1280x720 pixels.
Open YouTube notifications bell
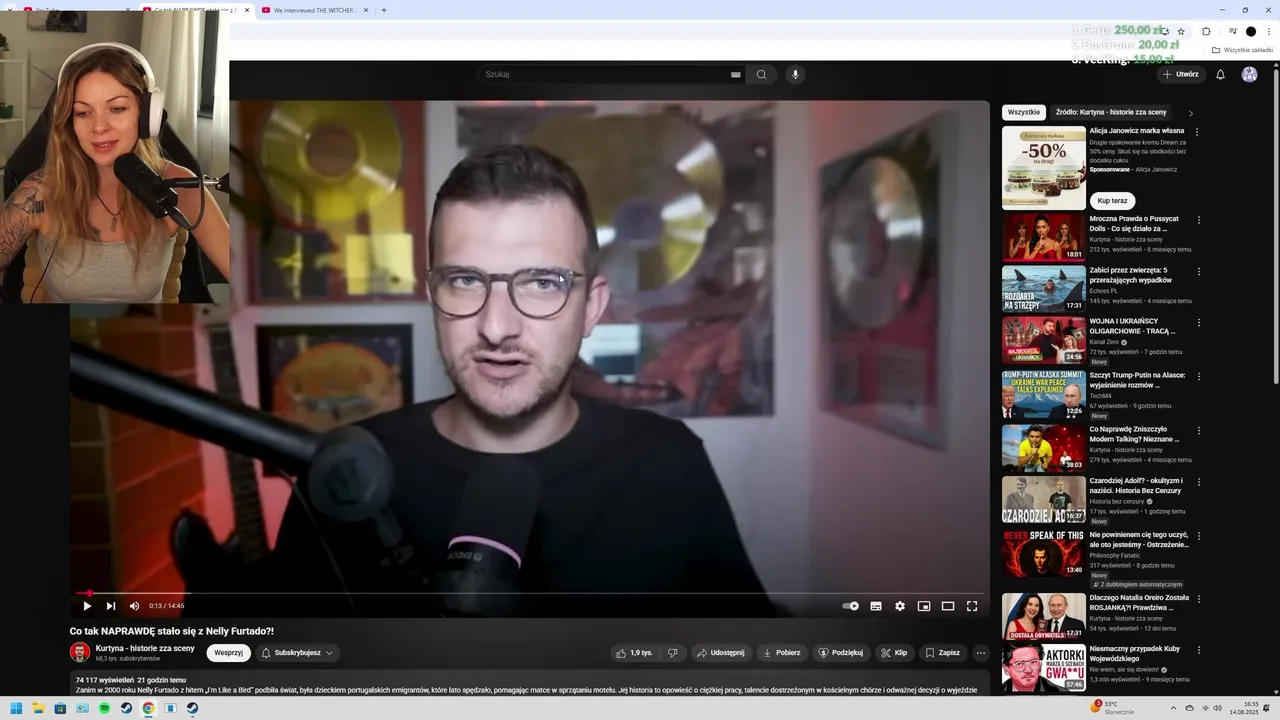[1220, 74]
